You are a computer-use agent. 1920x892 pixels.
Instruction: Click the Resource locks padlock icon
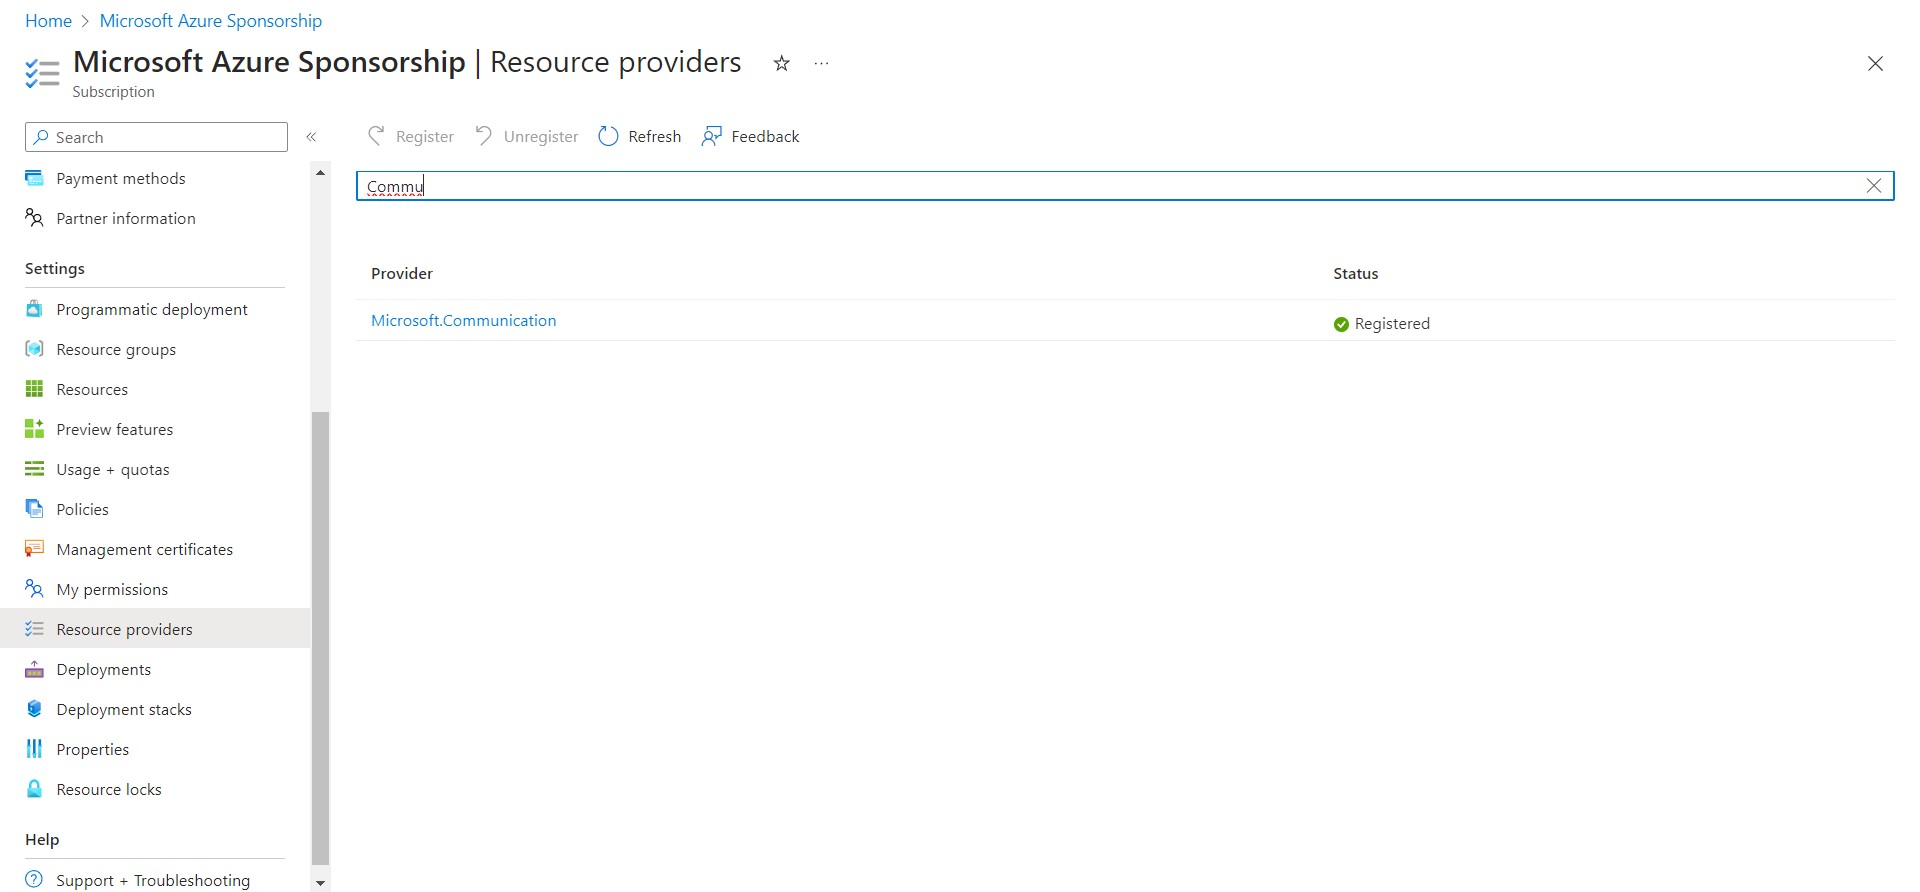click(34, 789)
